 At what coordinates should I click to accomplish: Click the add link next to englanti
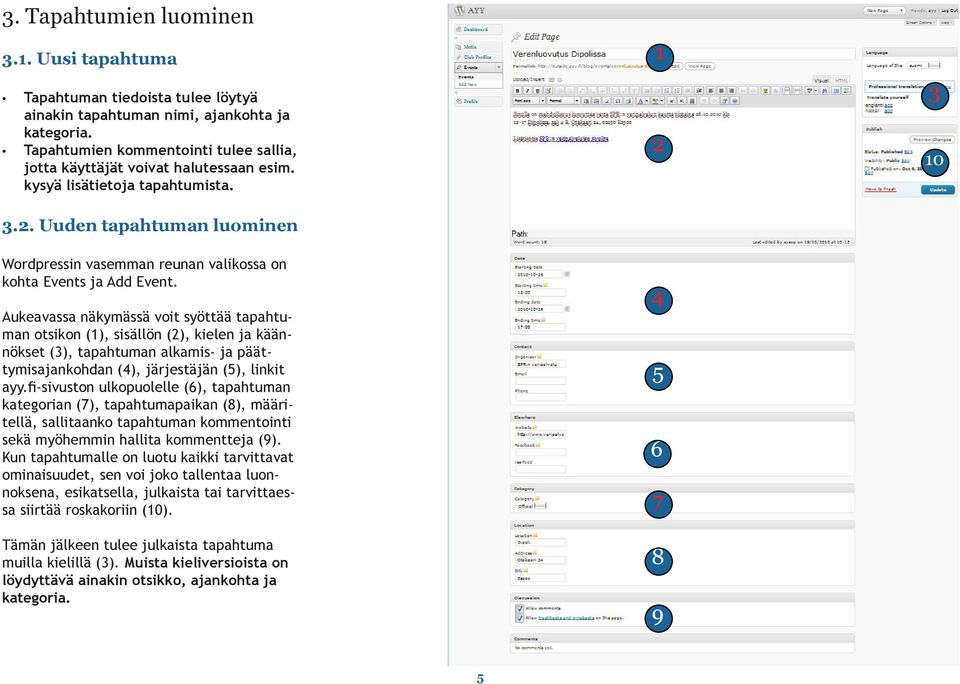pyautogui.click(x=888, y=105)
